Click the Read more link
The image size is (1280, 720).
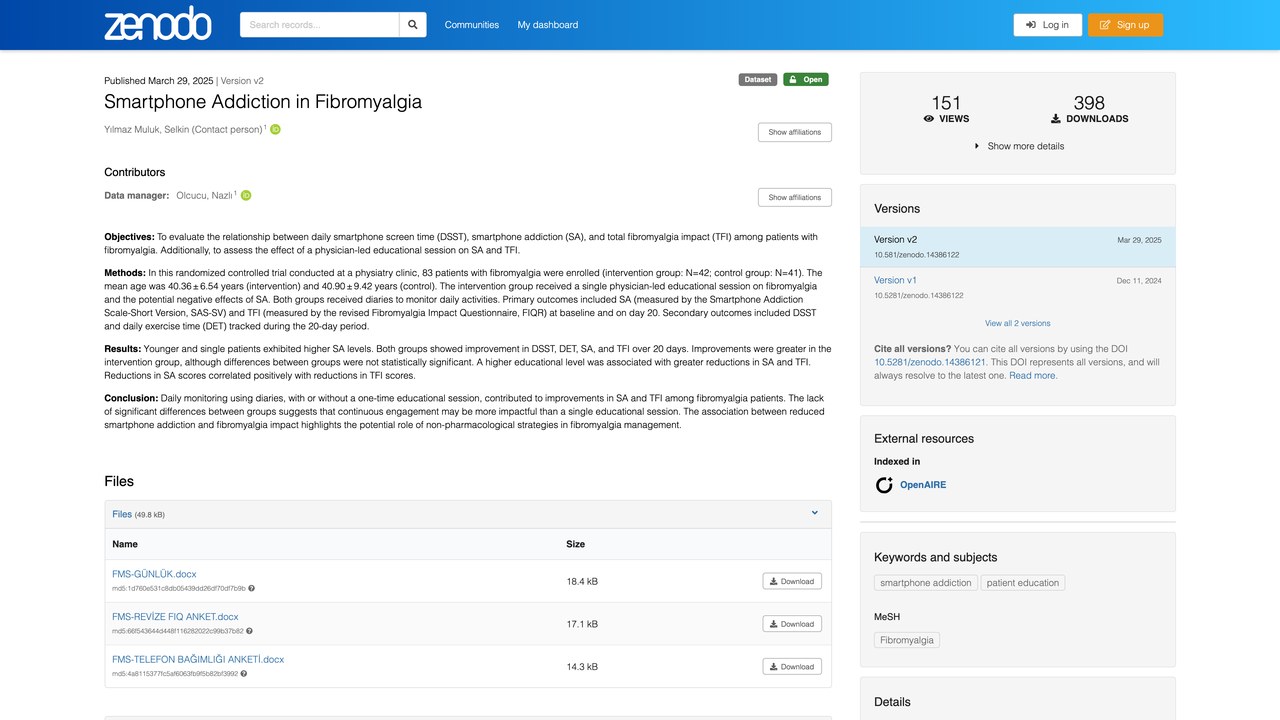(x=1032, y=376)
